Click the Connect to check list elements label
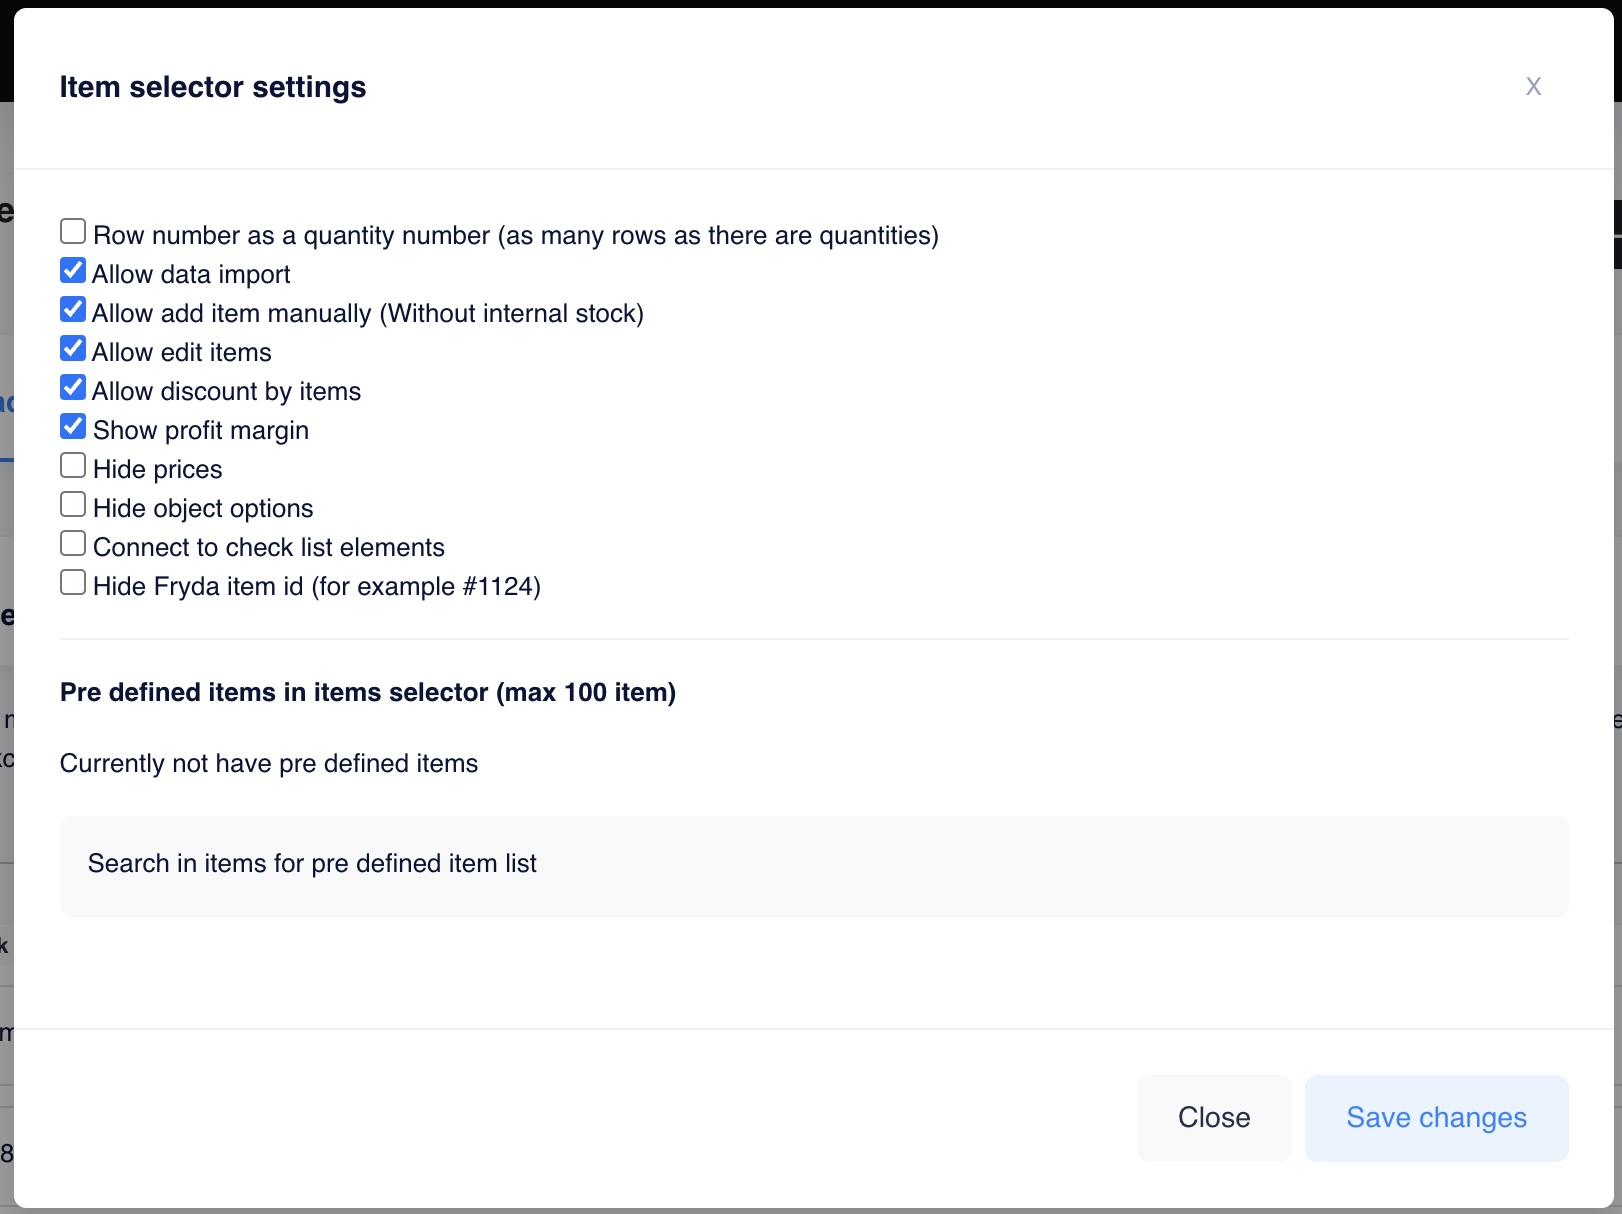Viewport: 1622px width, 1214px height. (269, 548)
